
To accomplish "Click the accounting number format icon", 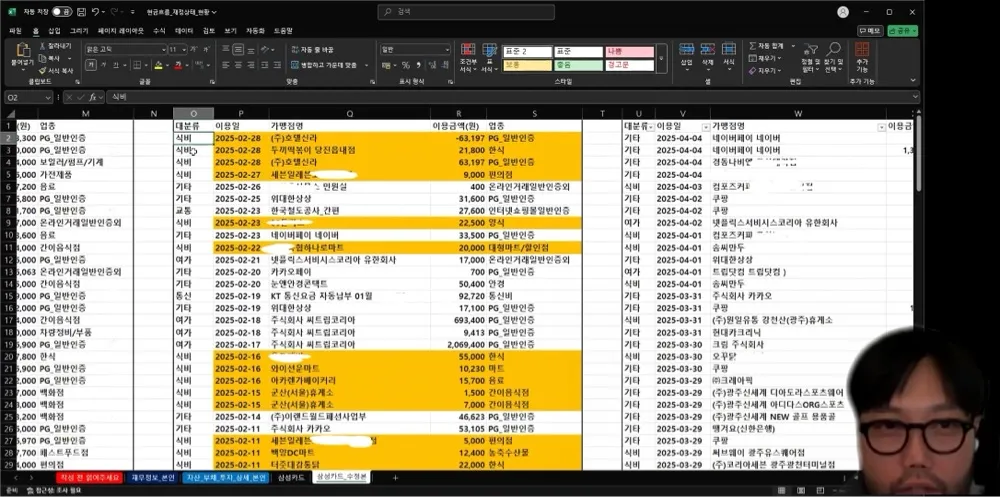I will 386,65.
